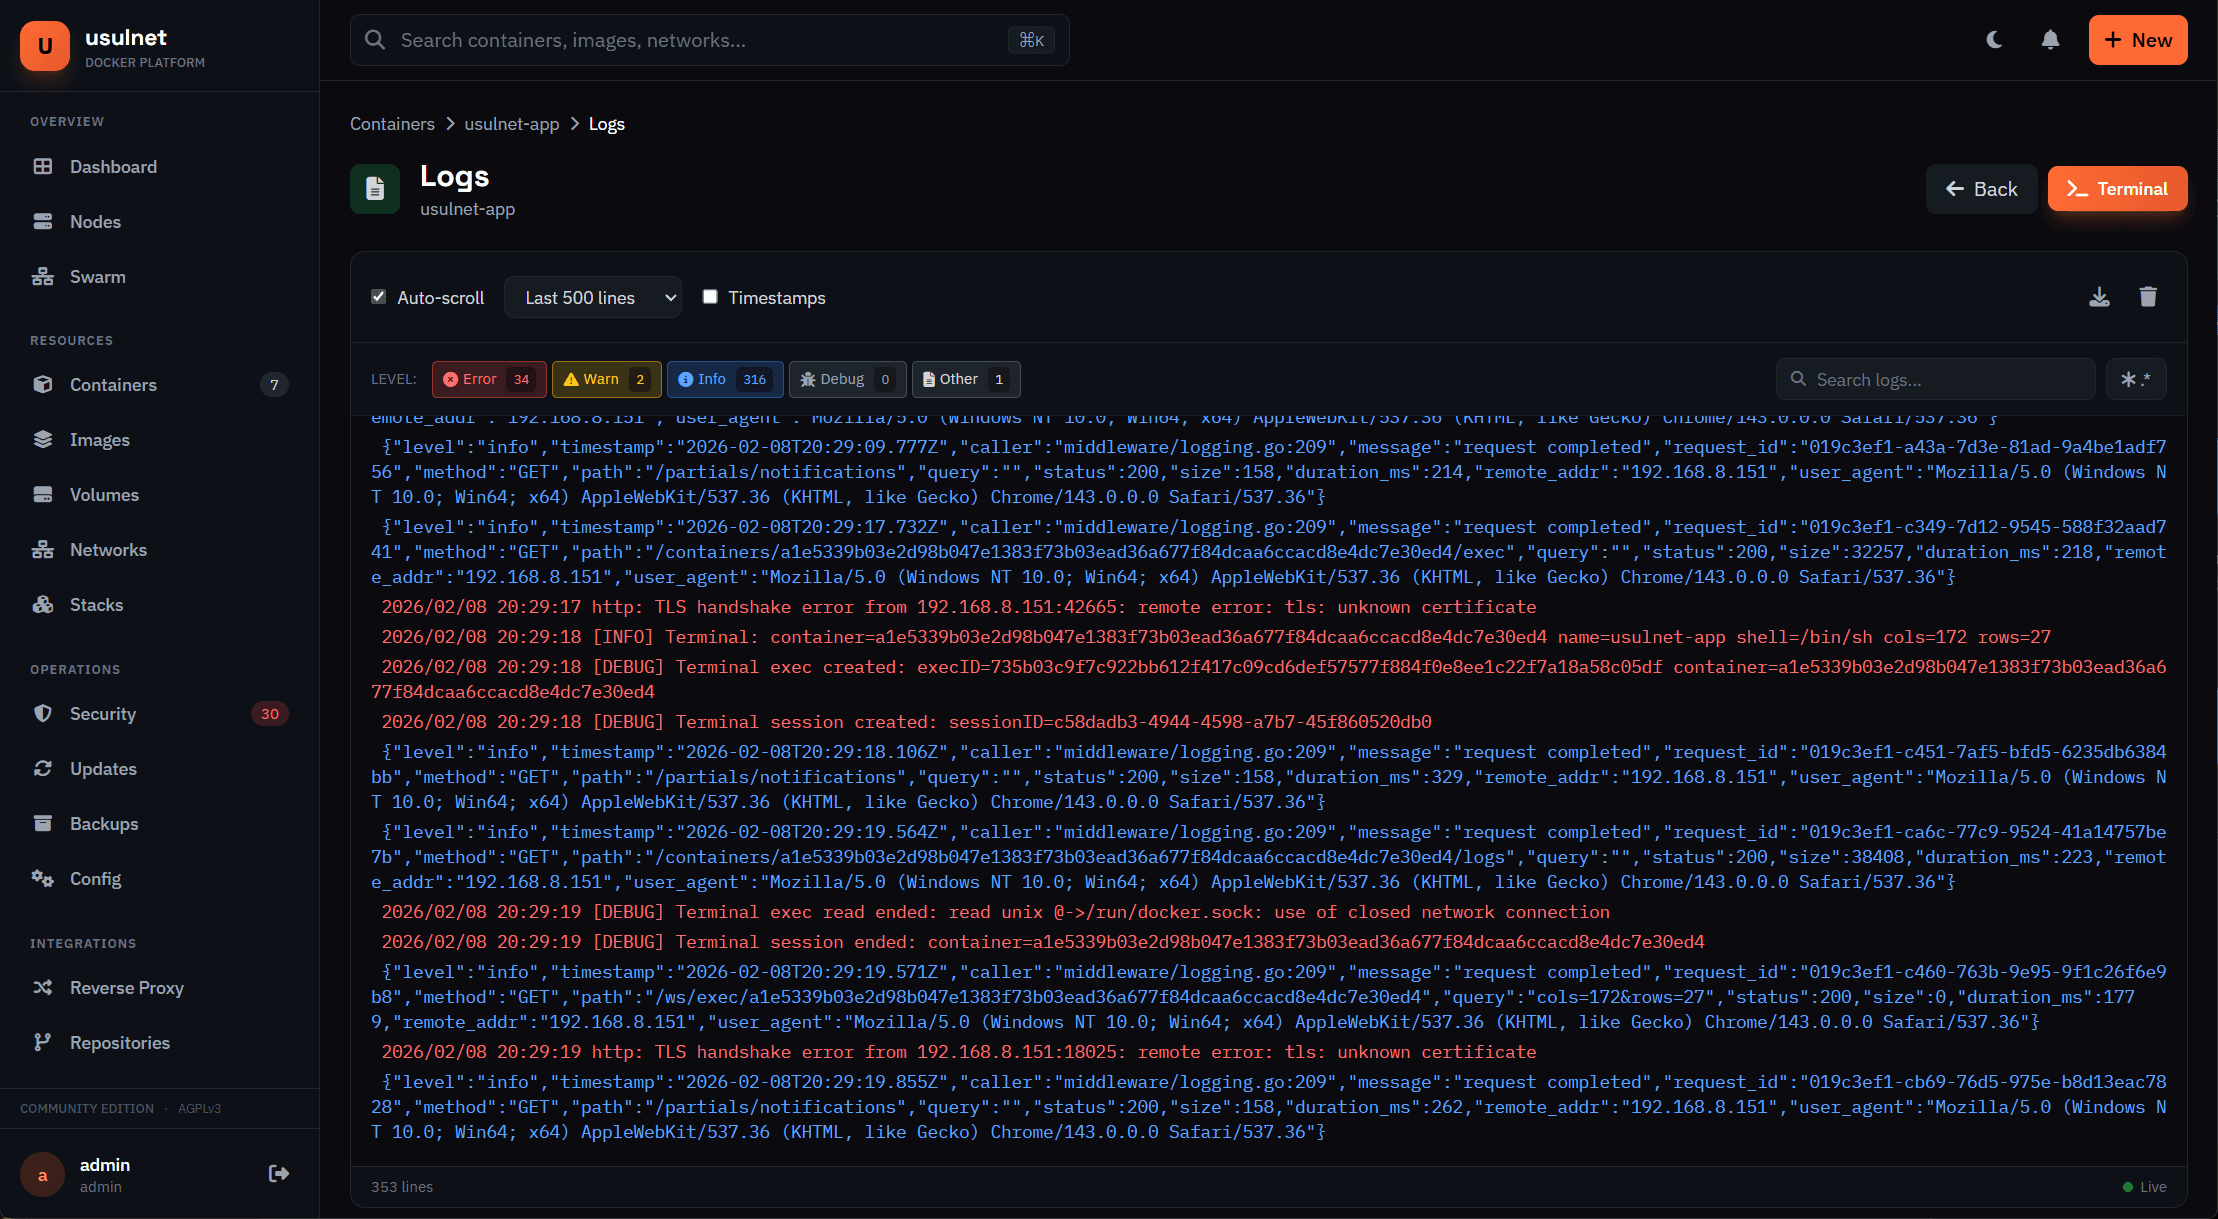Toggle the Debug log level filter
This screenshot has height=1219, width=2218.
click(847, 379)
